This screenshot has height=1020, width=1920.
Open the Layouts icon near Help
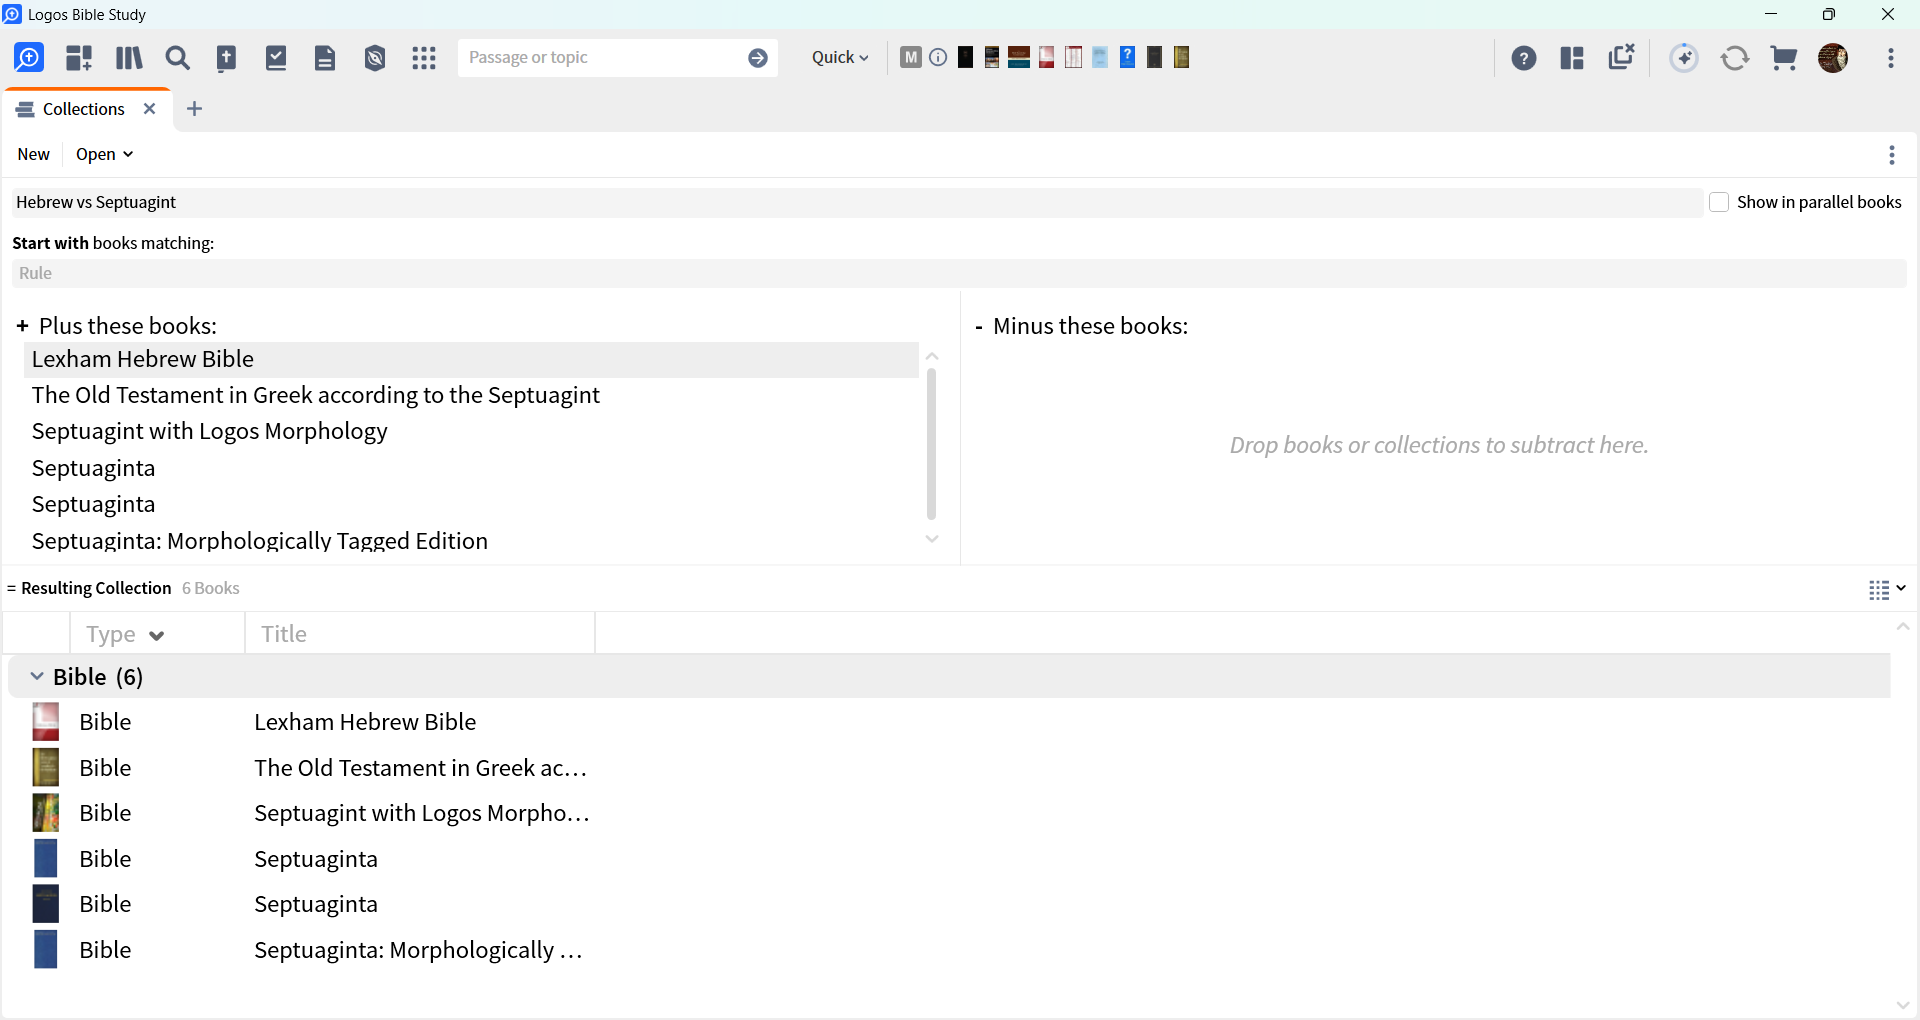pos(1572,58)
